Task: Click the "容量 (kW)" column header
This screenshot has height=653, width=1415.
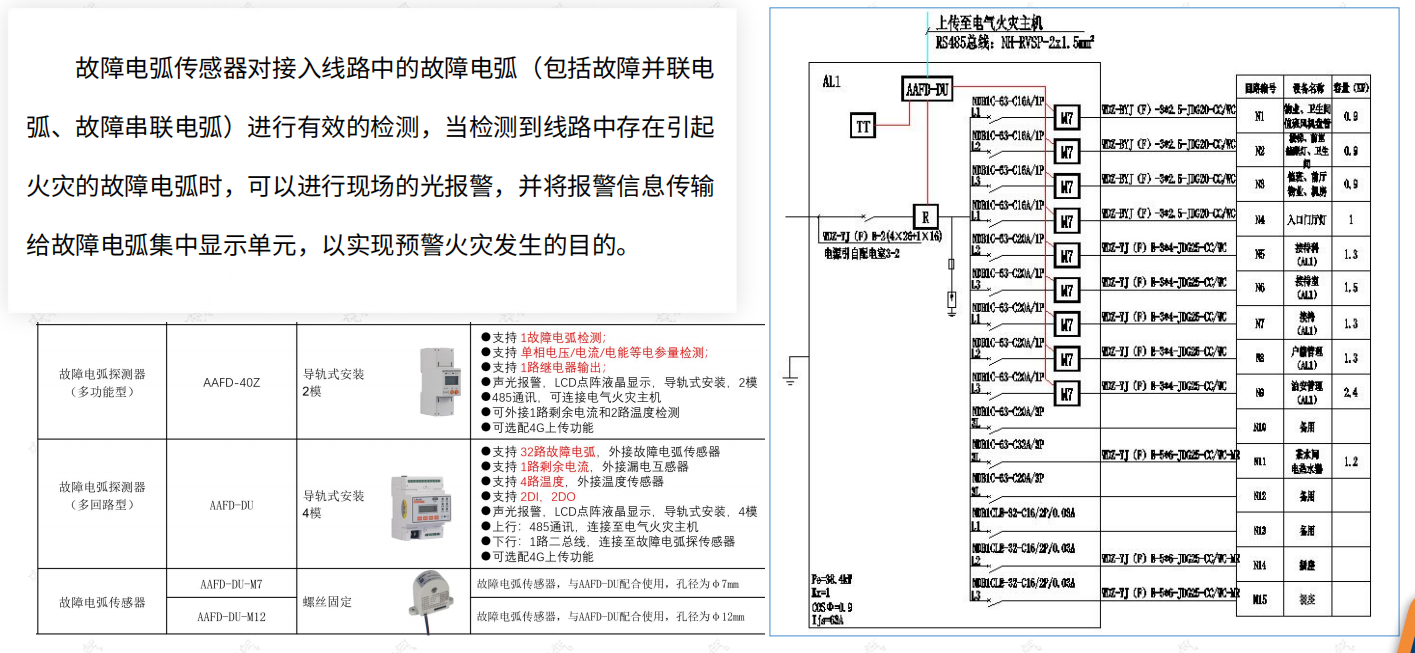Action: (x=1351, y=88)
